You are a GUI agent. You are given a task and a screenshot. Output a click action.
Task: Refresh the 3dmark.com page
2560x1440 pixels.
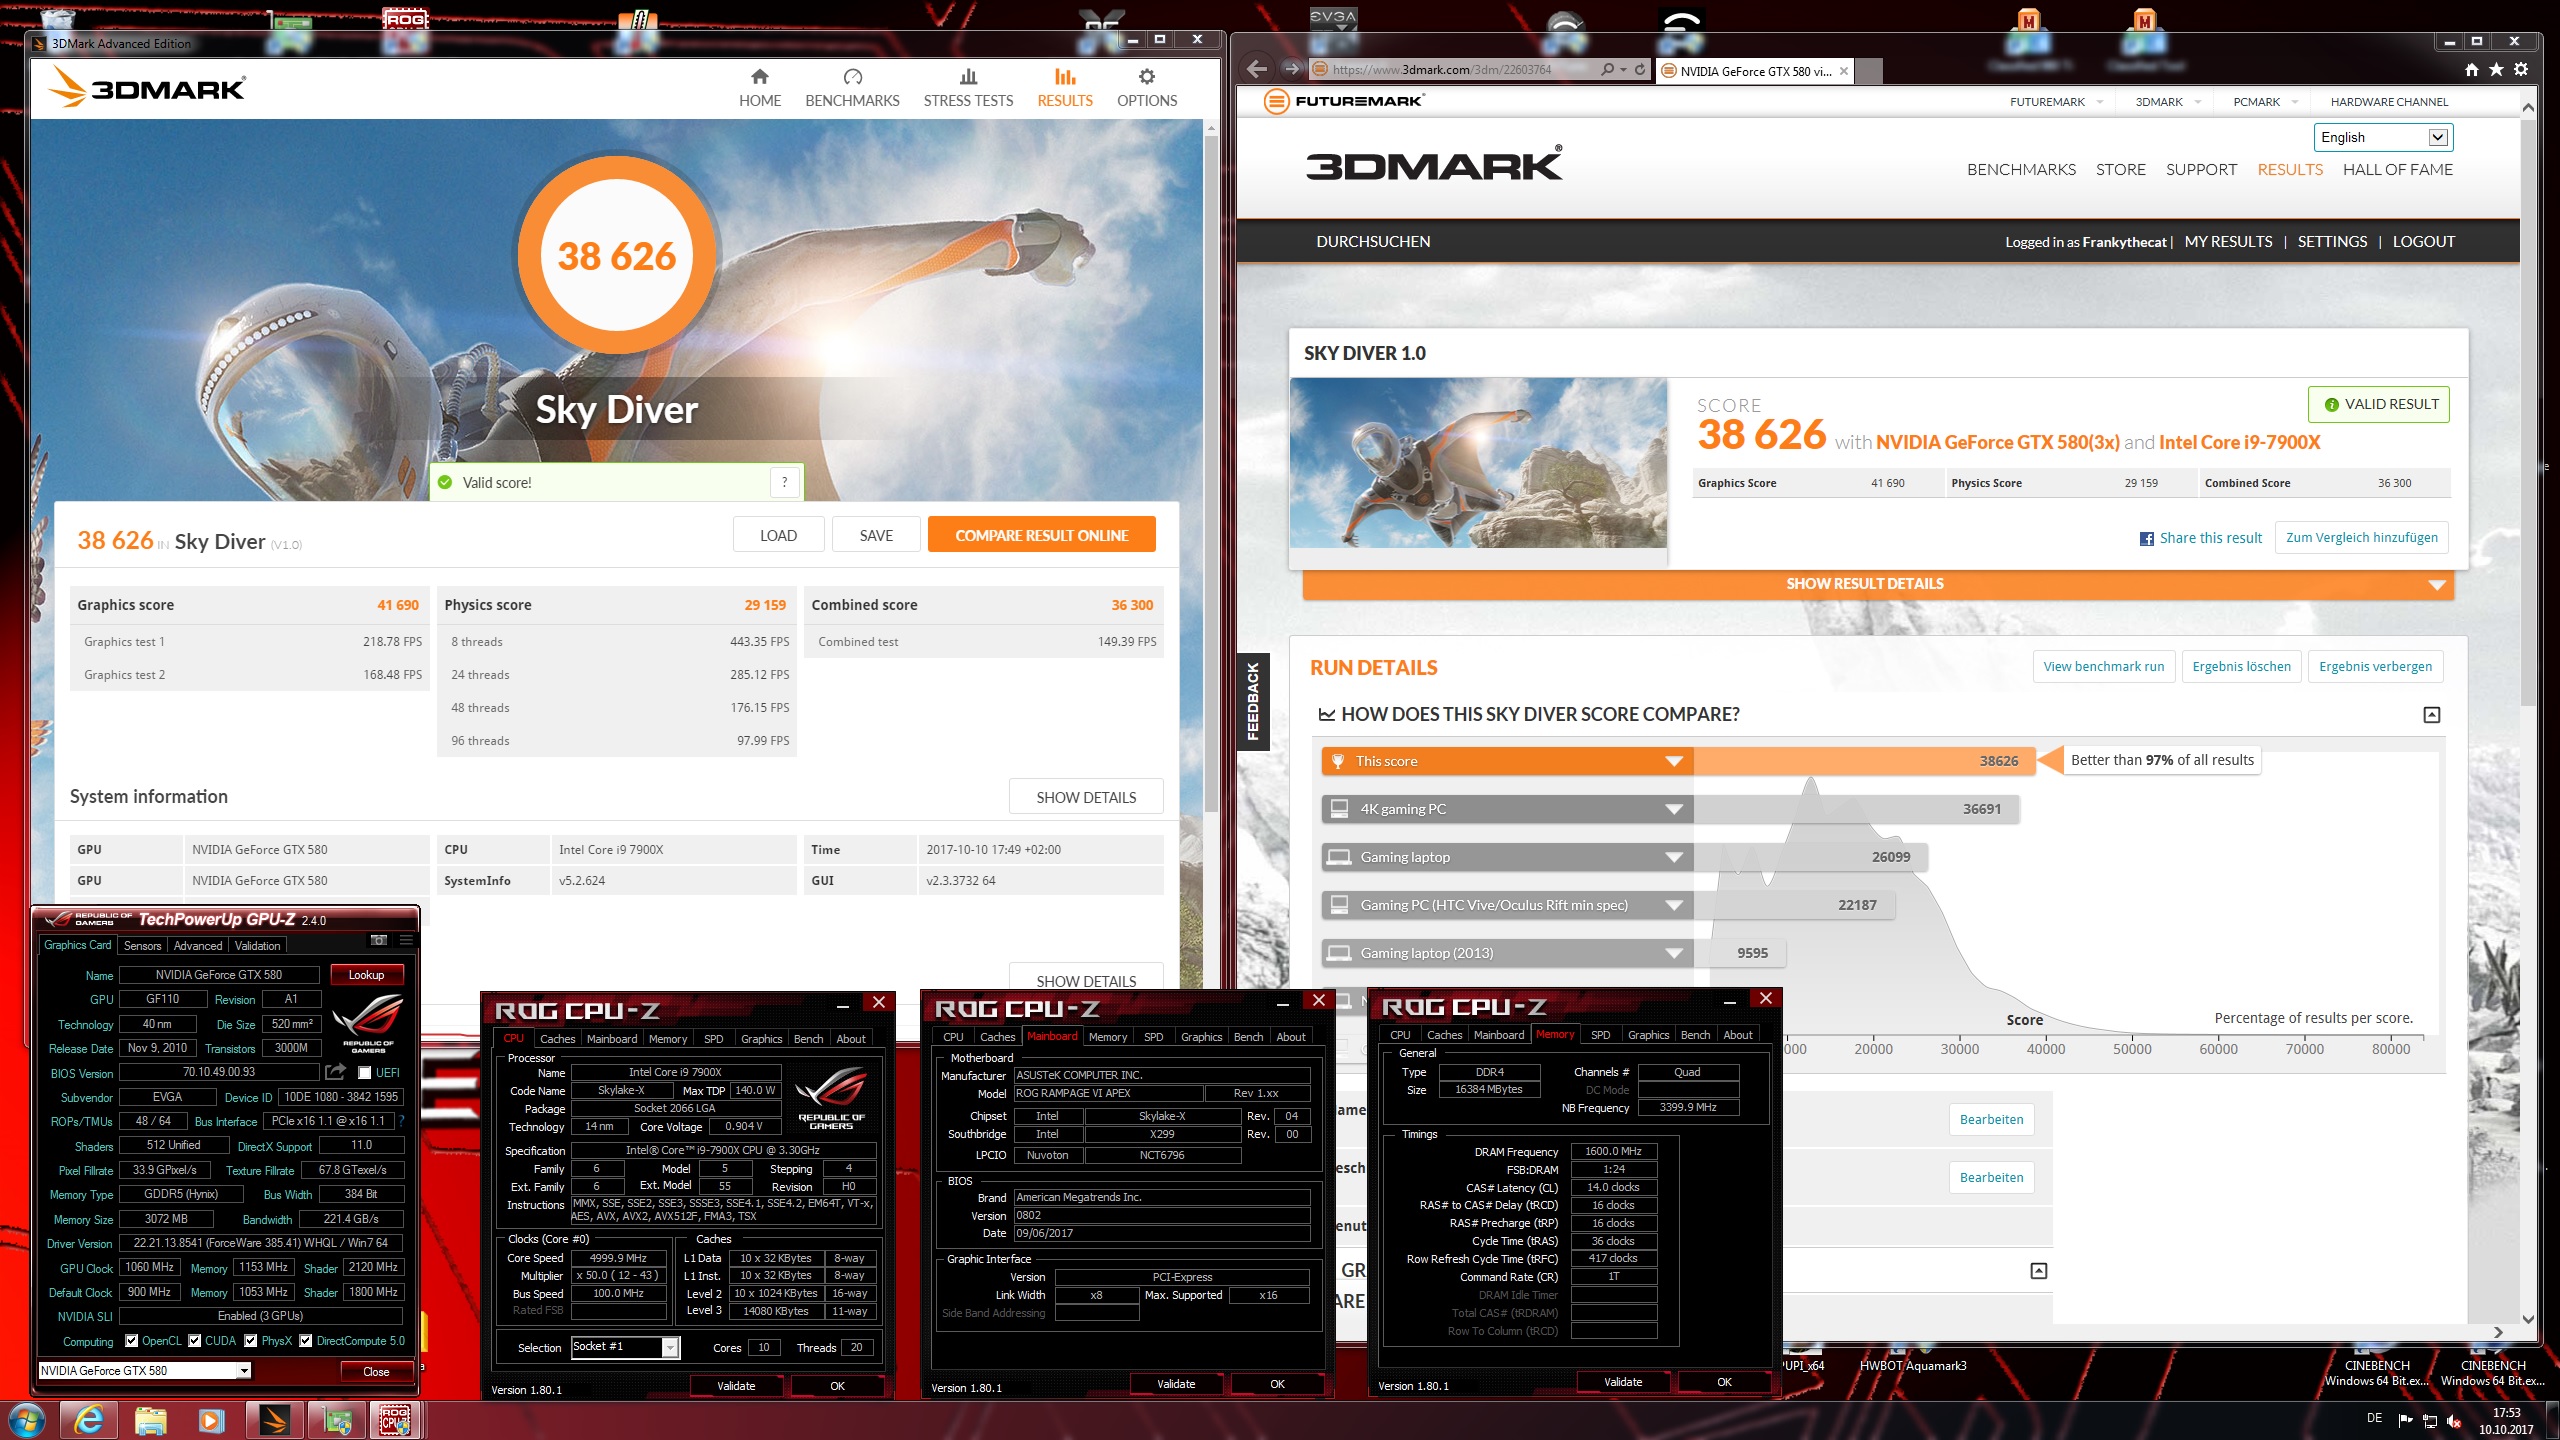coord(1640,69)
